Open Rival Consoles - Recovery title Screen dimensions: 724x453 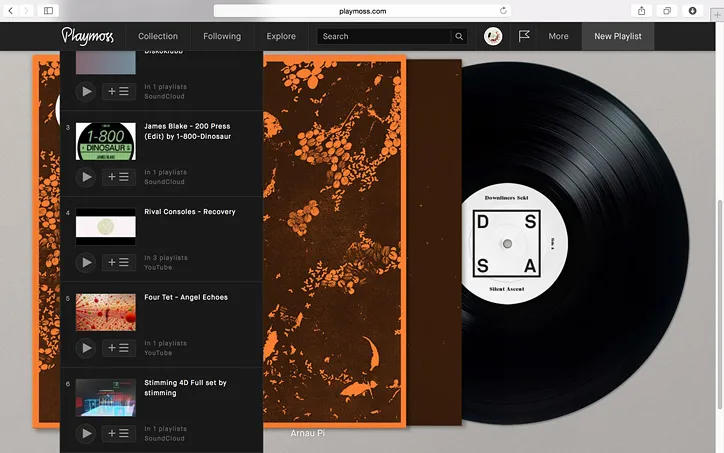click(190, 211)
